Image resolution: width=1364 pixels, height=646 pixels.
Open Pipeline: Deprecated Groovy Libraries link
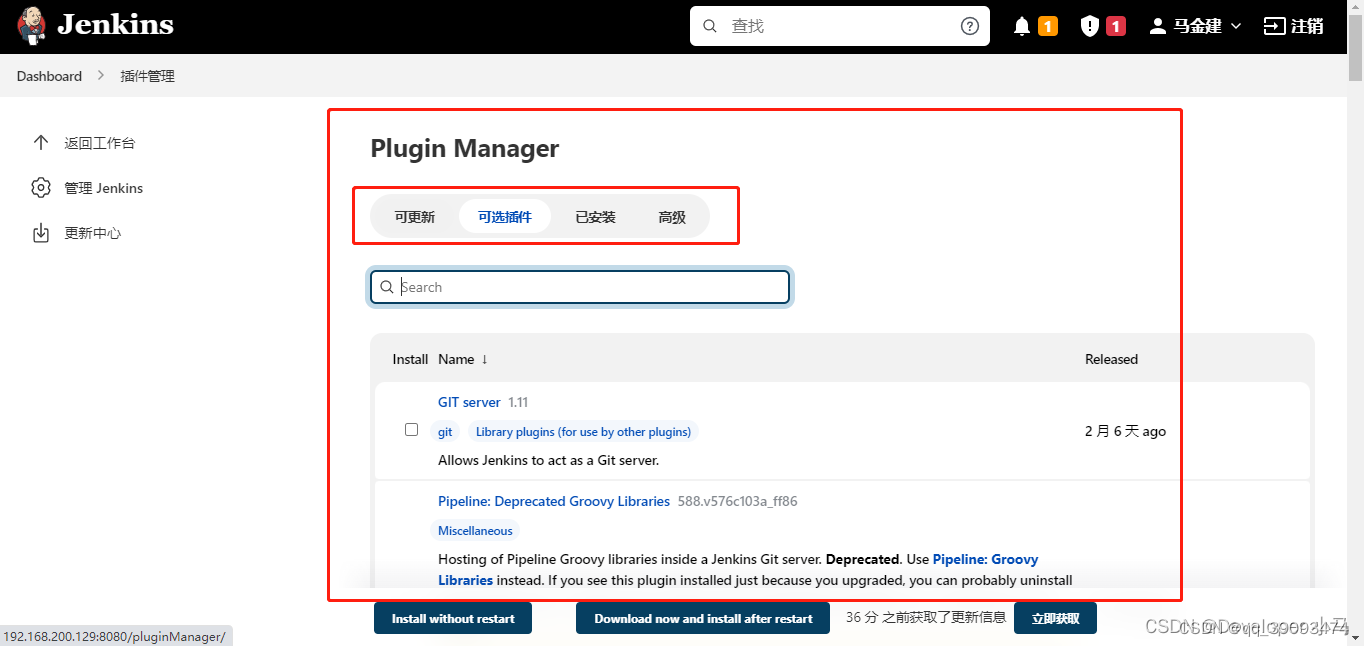(554, 501)
